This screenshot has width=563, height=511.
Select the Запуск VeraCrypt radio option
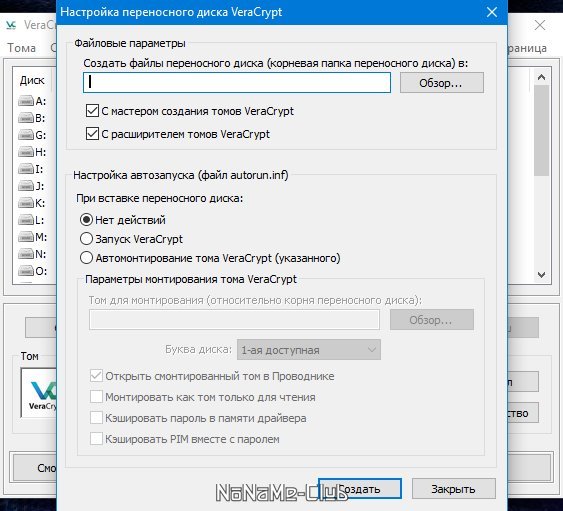pos(86,239)
